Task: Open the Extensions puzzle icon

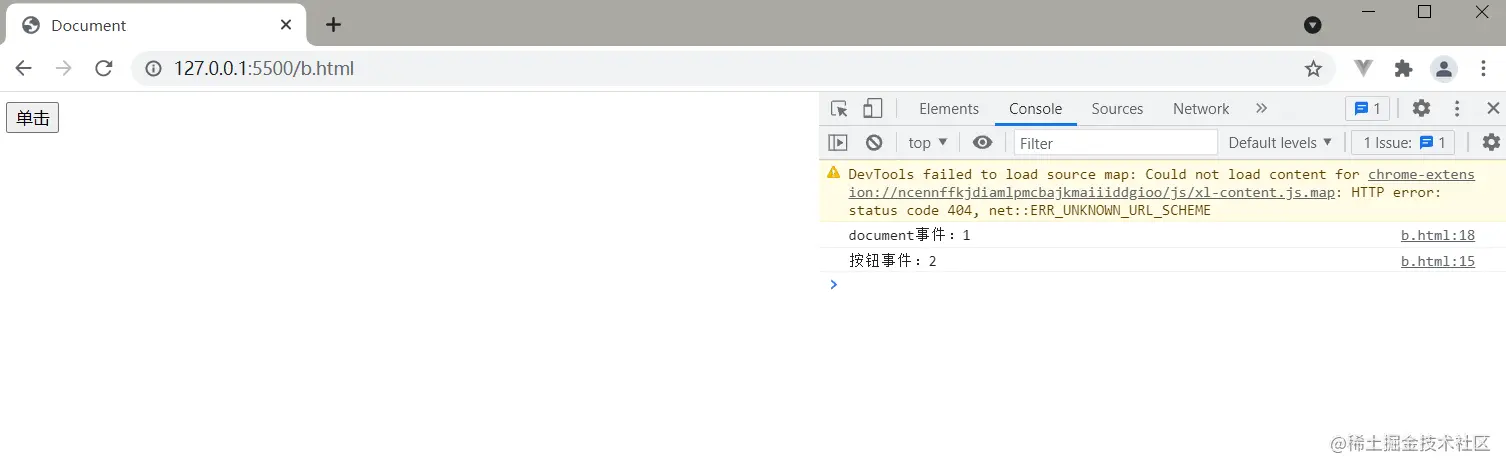Action: (1403, 68)
